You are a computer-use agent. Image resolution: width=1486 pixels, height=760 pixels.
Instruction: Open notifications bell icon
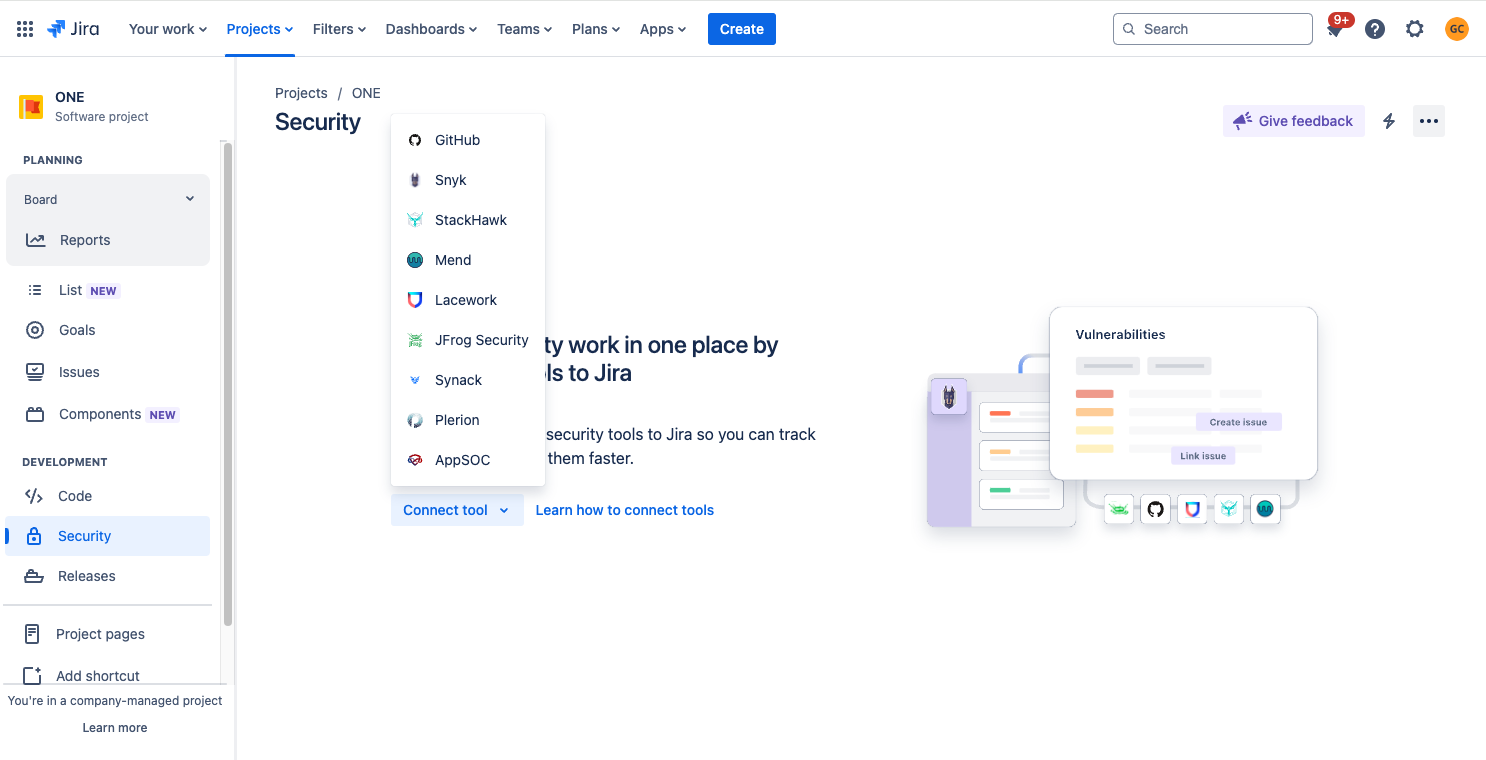(1335, 29)
